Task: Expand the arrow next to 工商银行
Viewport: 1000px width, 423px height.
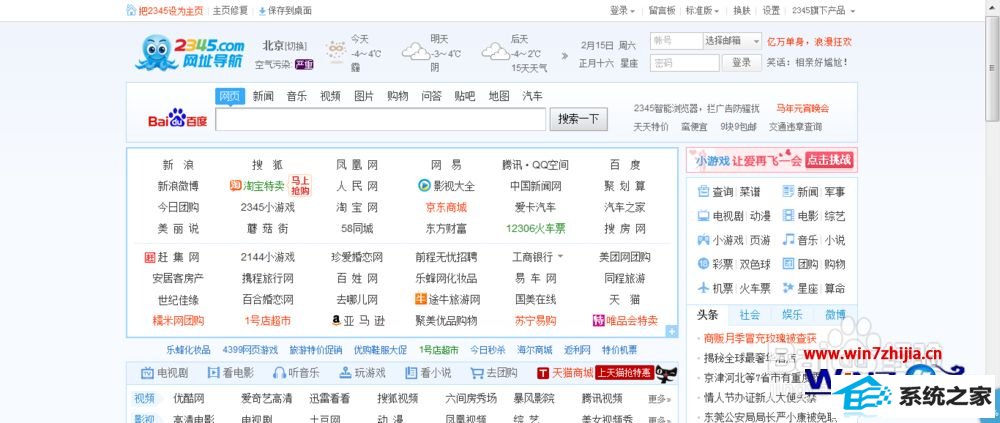Action: pyautogui.click(x=561, y=257)
